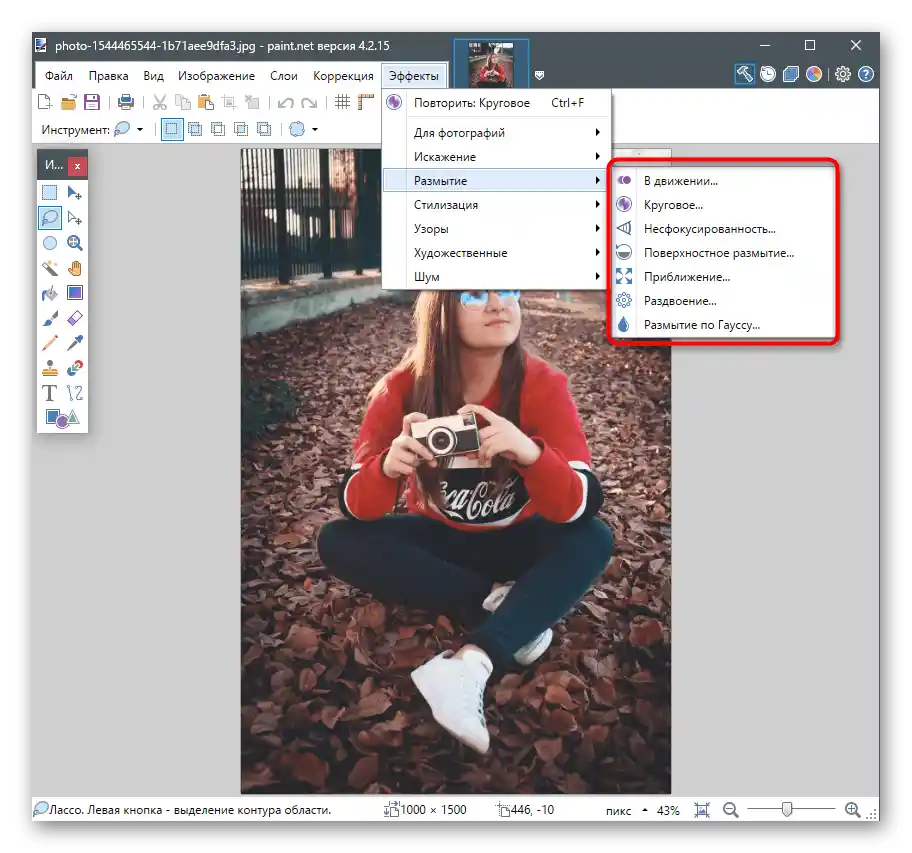Print the image
Image resolution: width=912 pixels, height=853 pixels.
(x=126, y=102)
